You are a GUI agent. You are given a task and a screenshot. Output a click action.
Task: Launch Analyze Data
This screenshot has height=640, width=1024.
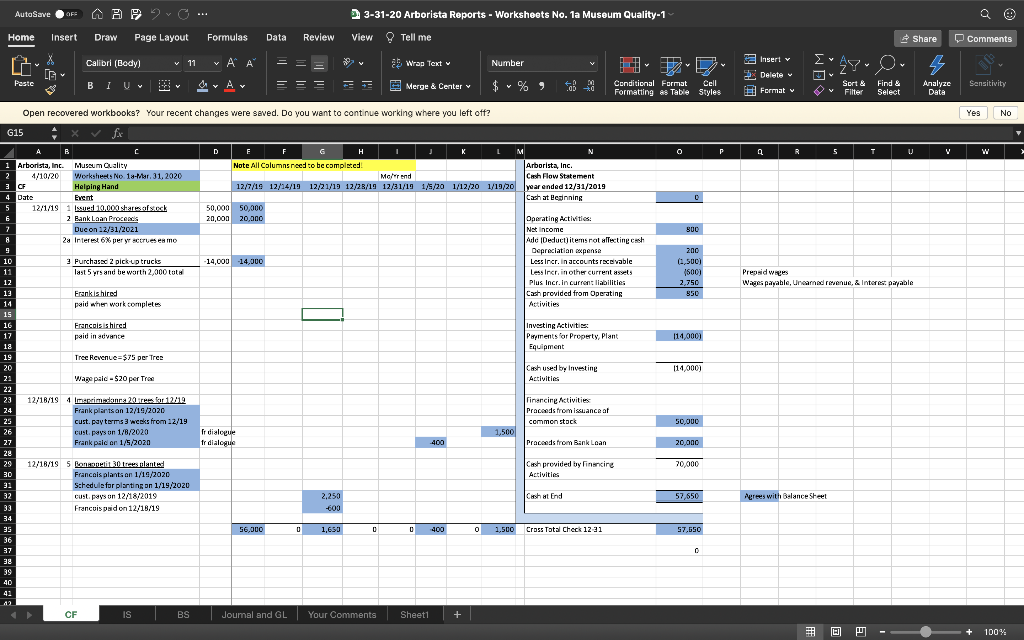tap(936, 75)
